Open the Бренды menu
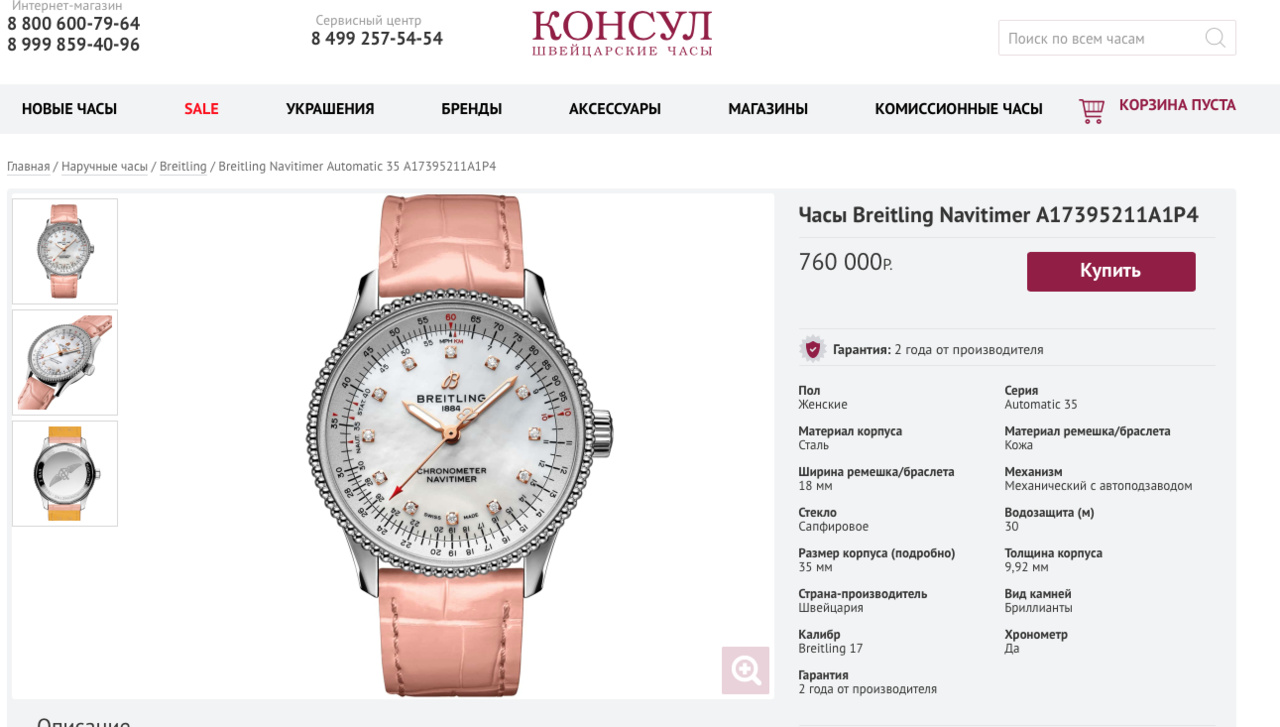This screenshot has height=727, width=1280. pyautogui.click(x=472, y=109)
